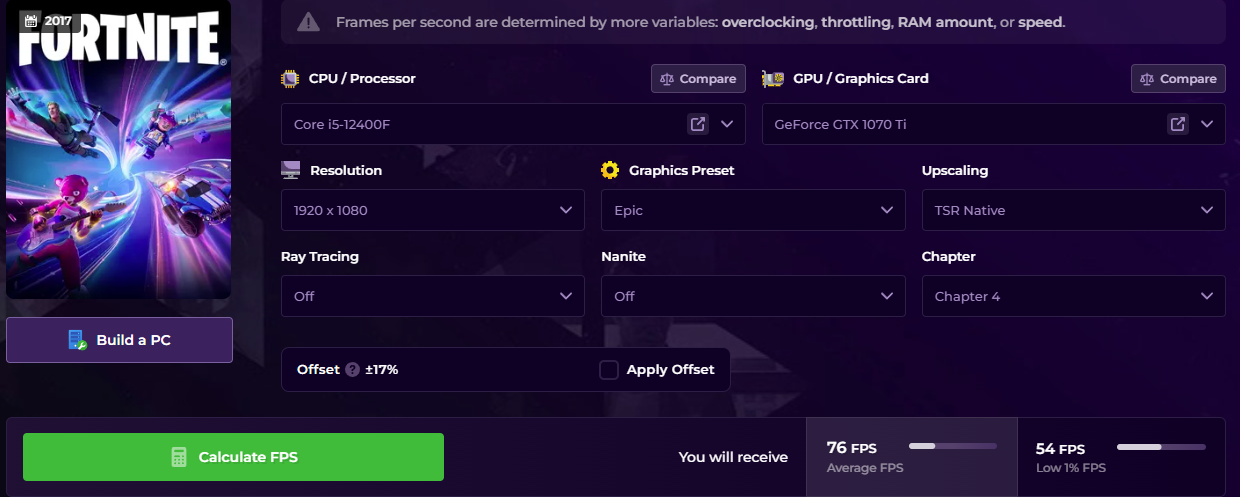Open GPU details external link icon
The height and width of the screenshot is (497, 1240).
click(1178, 124)
